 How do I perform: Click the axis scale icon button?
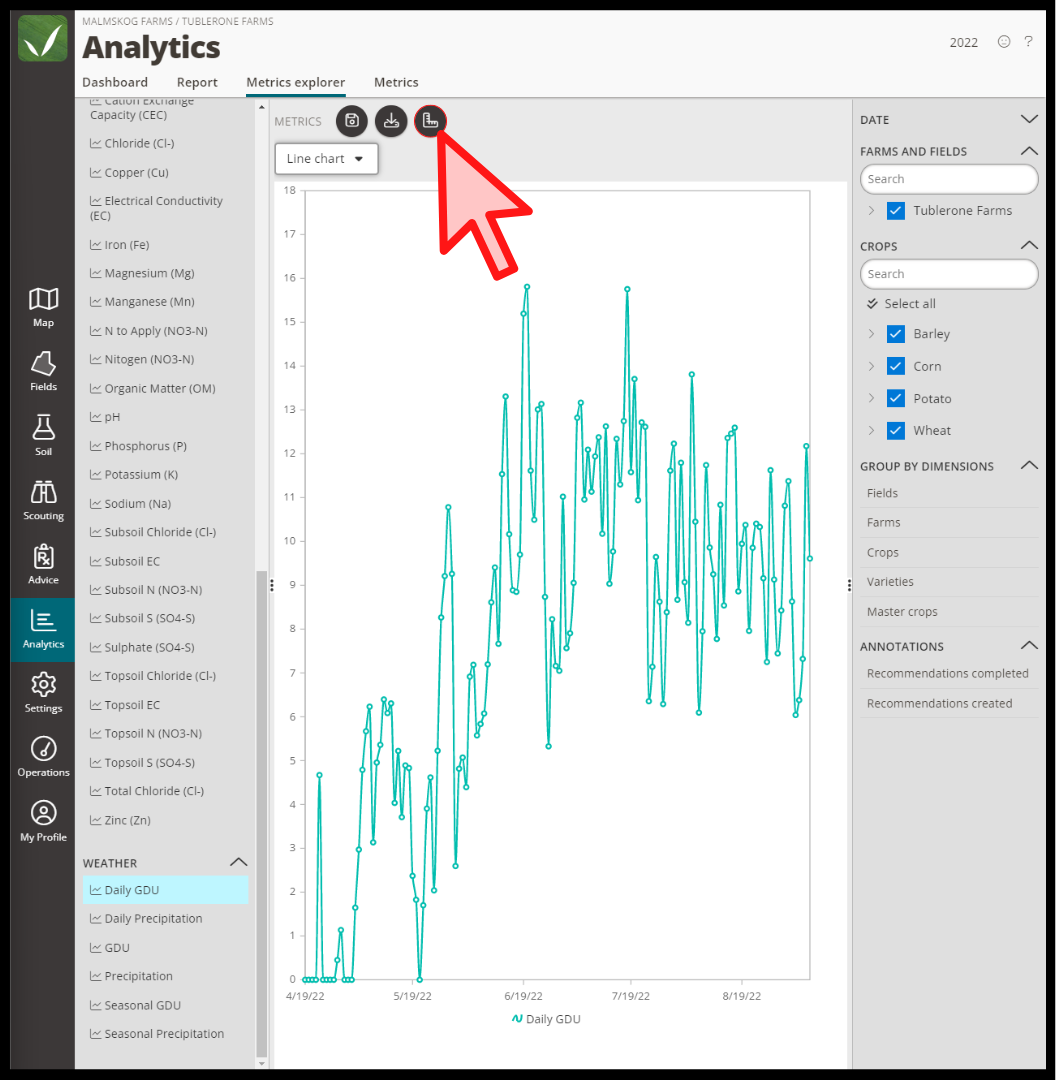430,121
